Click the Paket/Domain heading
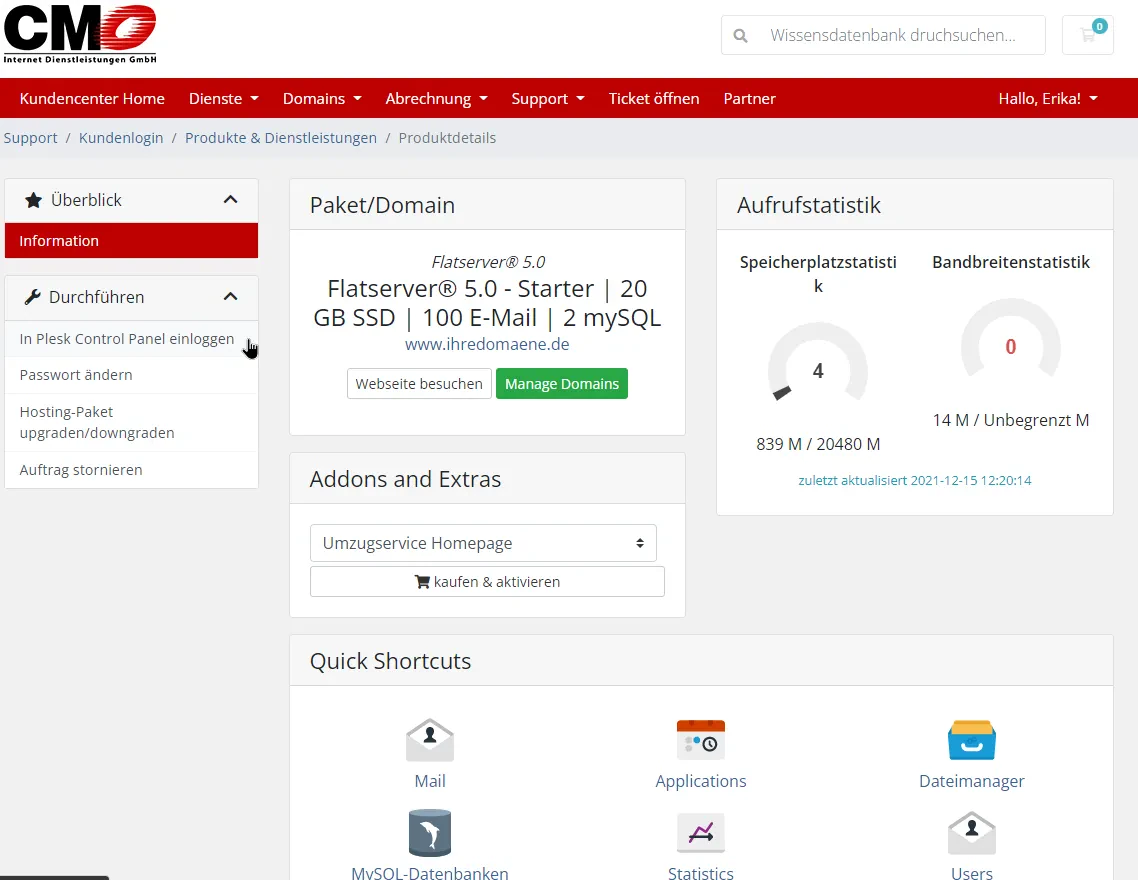 pyautogui.click(x=382, y=205)
